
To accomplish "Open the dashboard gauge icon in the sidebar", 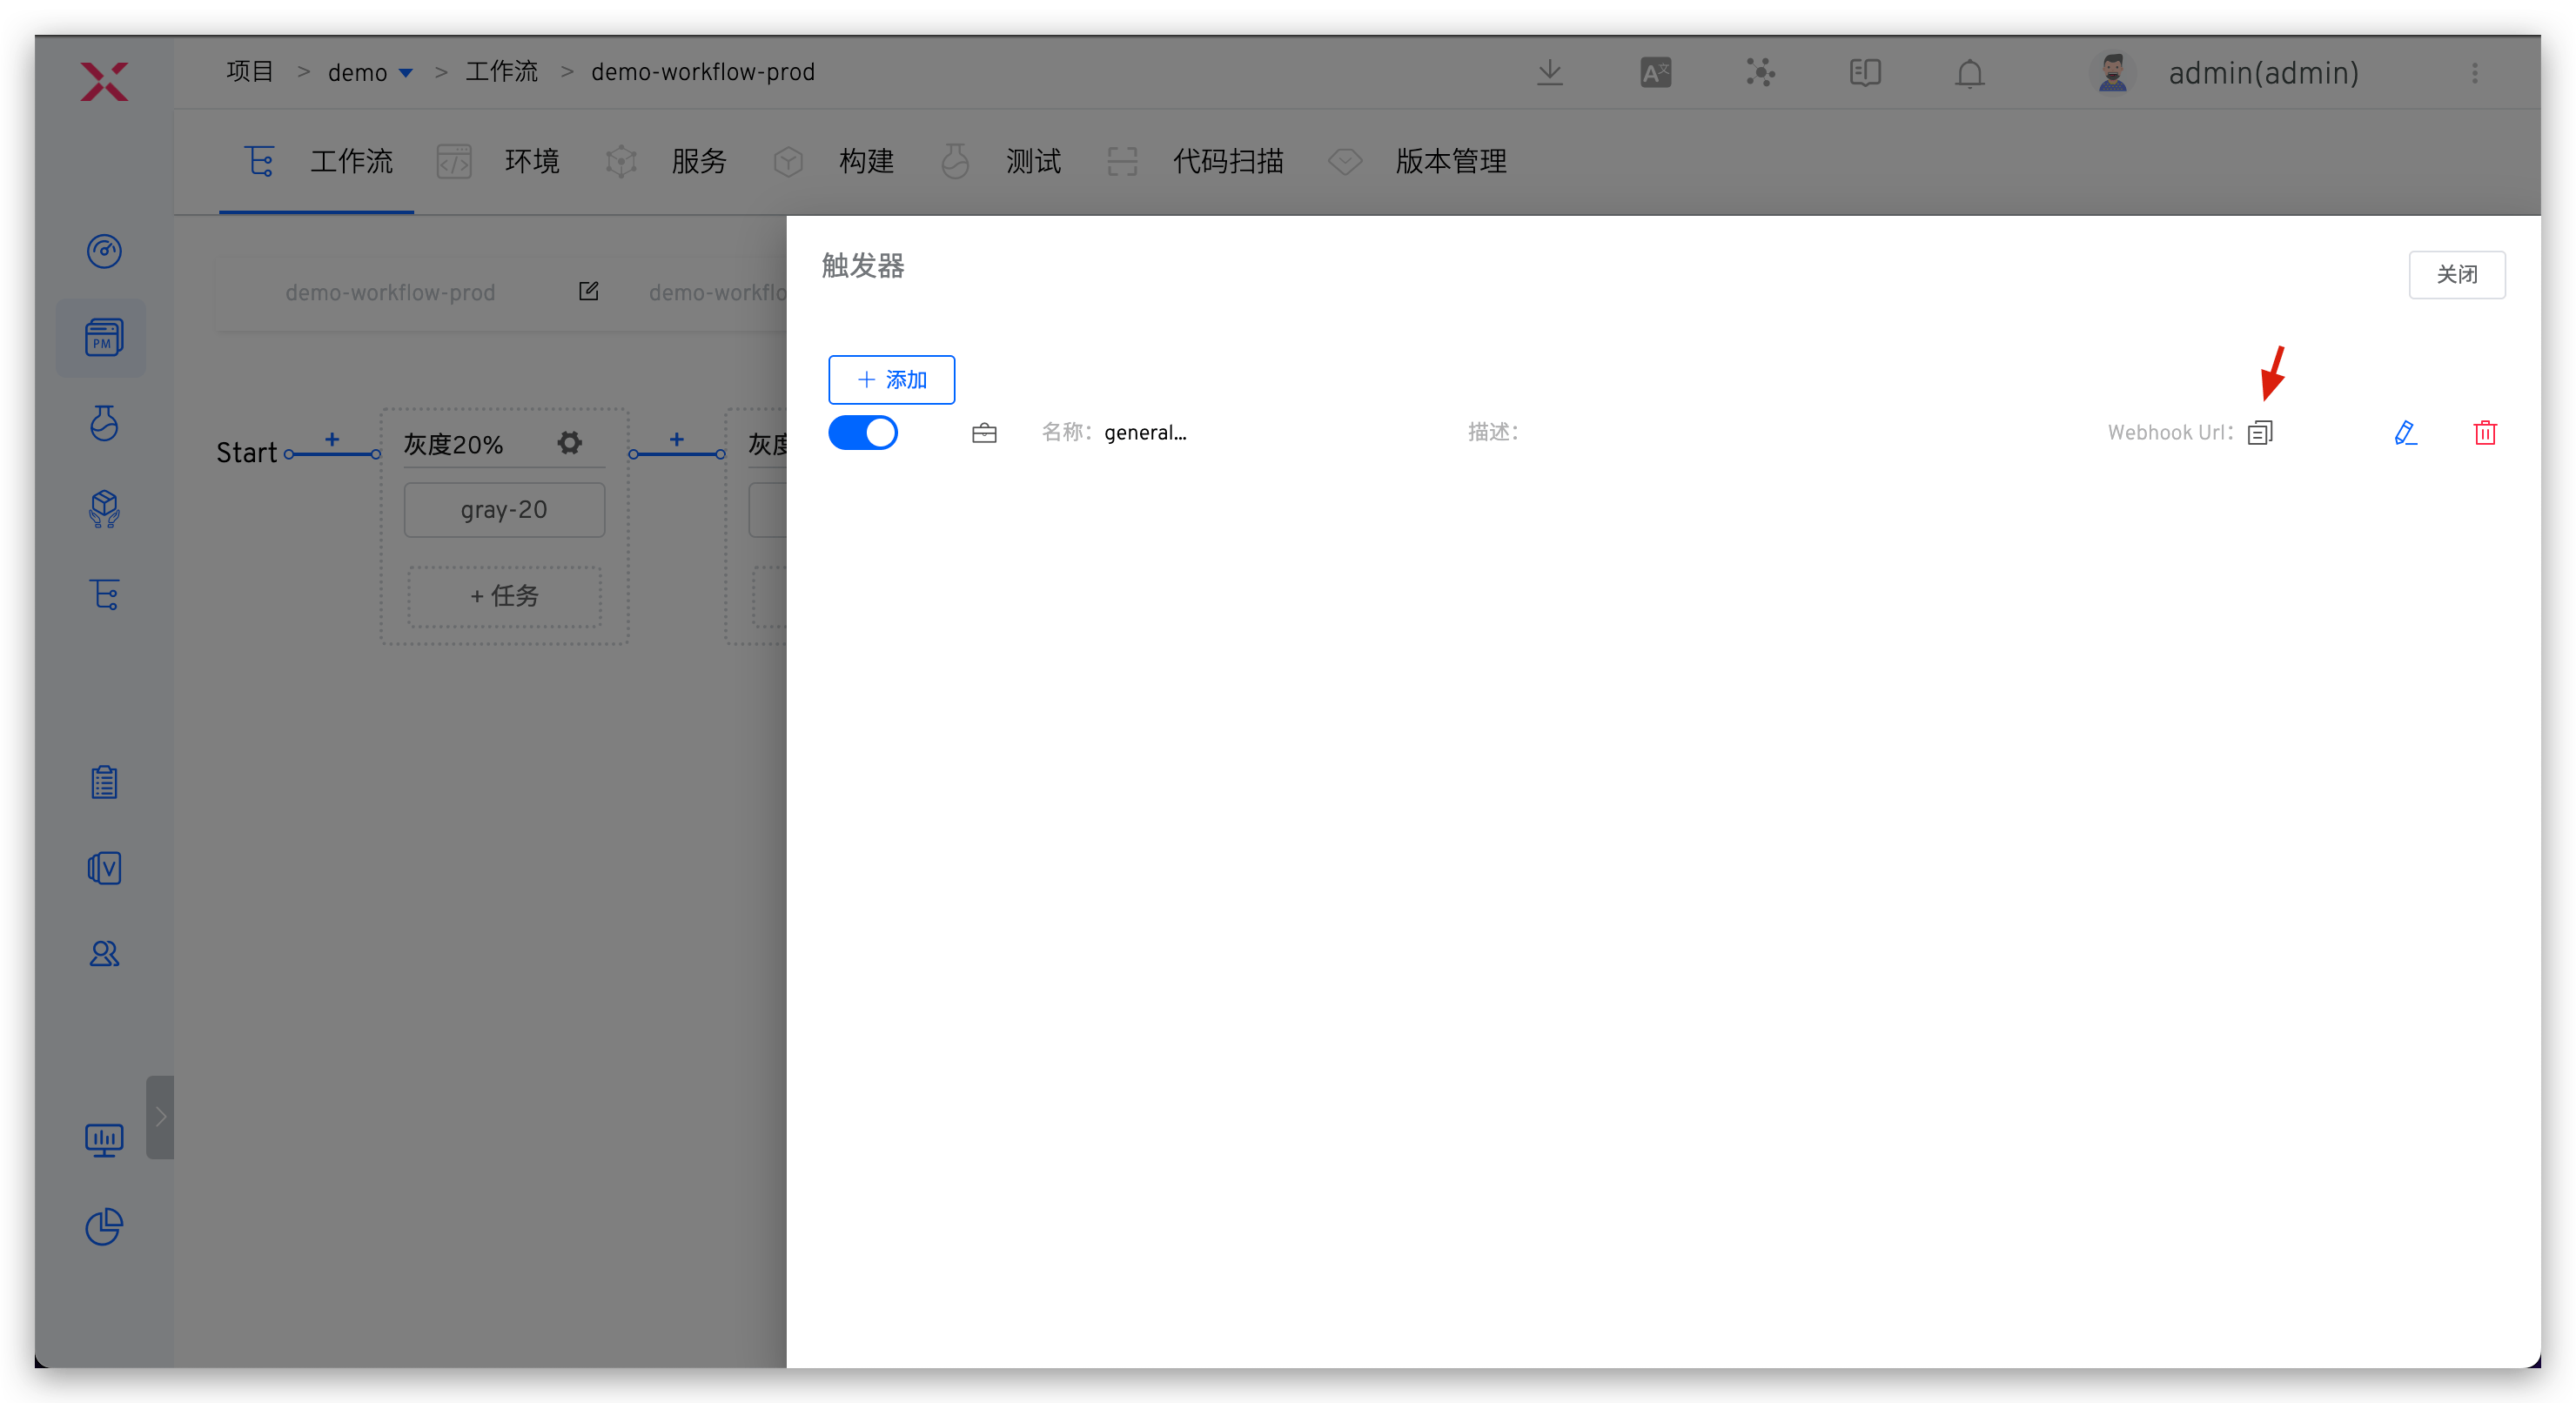I will [104, 251].
